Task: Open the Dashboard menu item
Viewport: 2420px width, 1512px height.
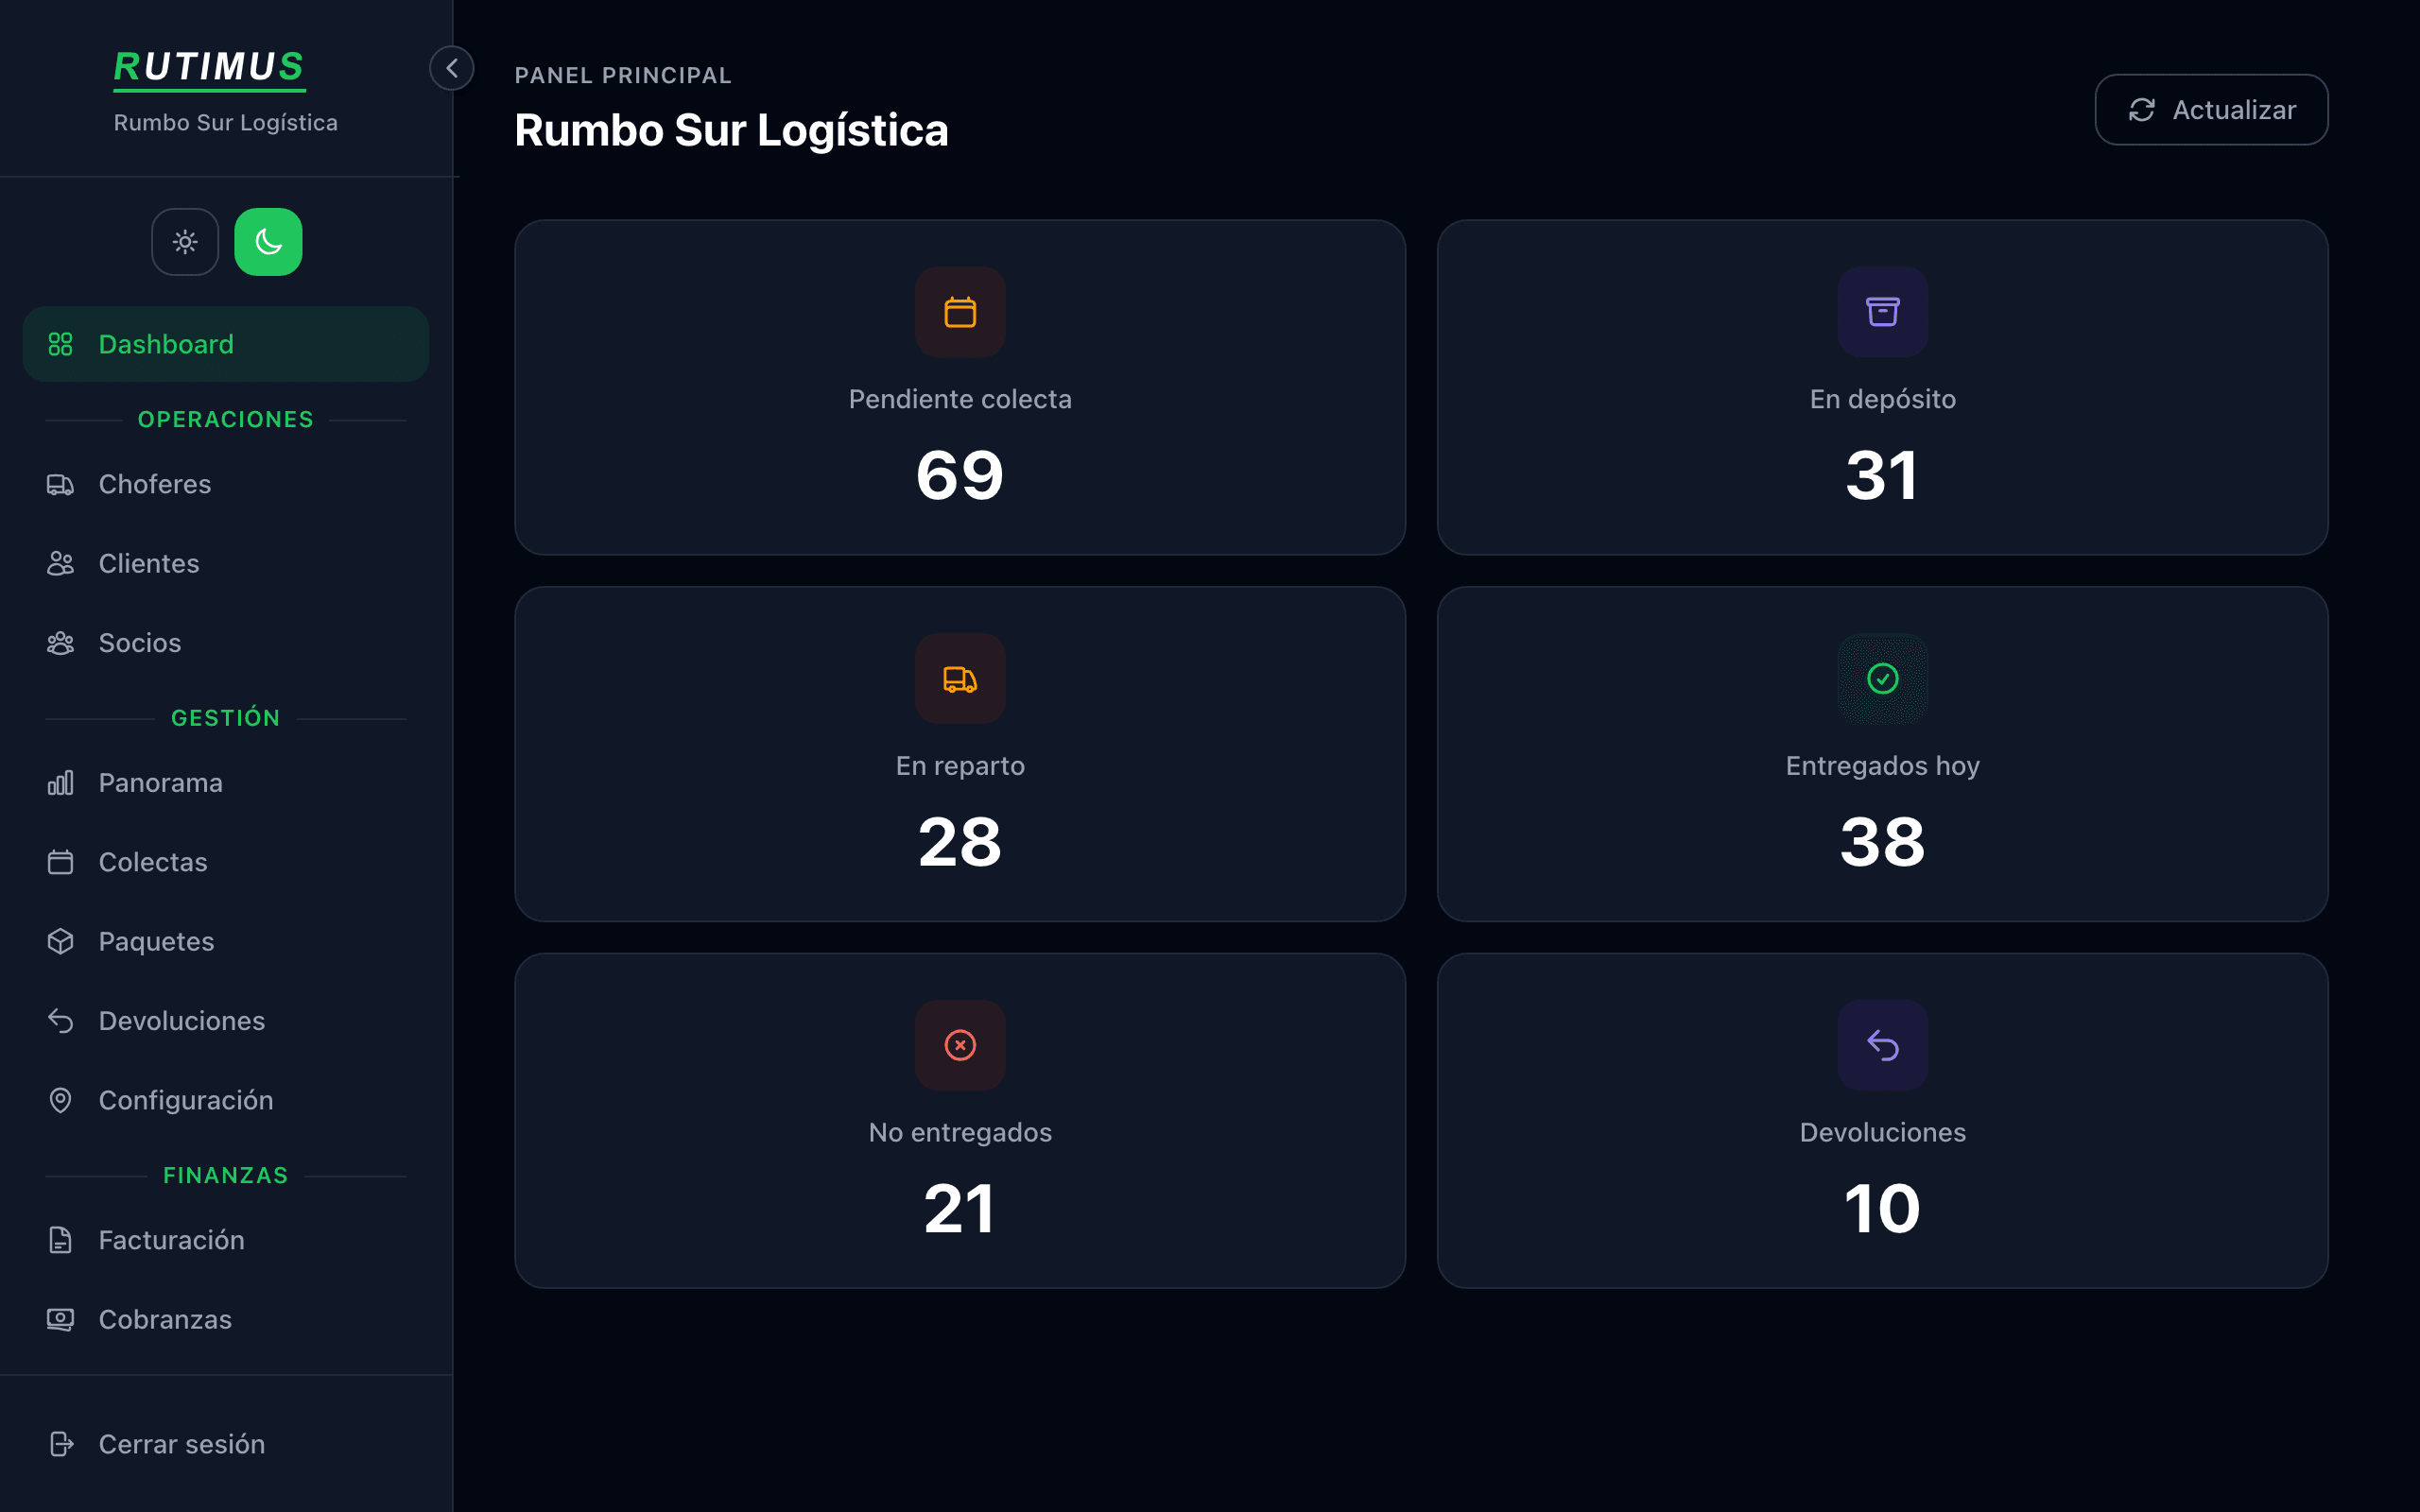Action: 226,344
